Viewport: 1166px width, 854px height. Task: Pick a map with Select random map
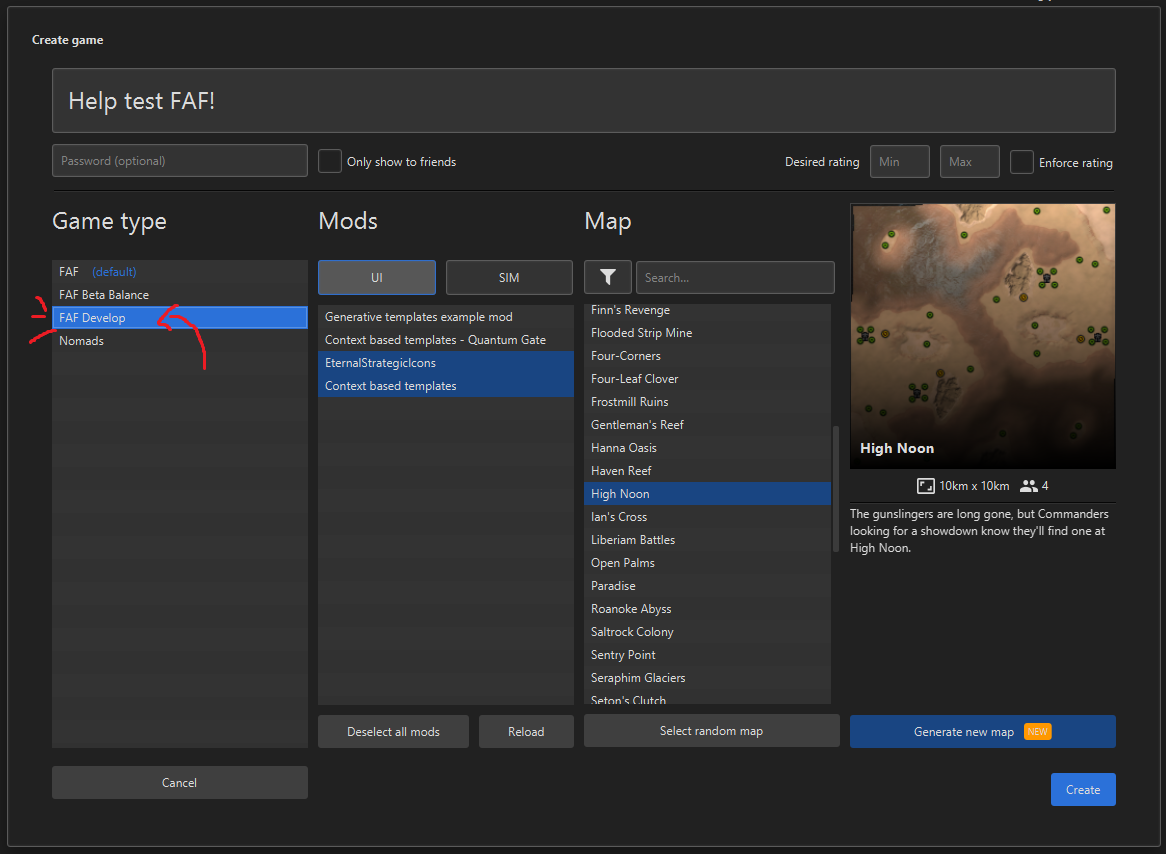[712, 731]
